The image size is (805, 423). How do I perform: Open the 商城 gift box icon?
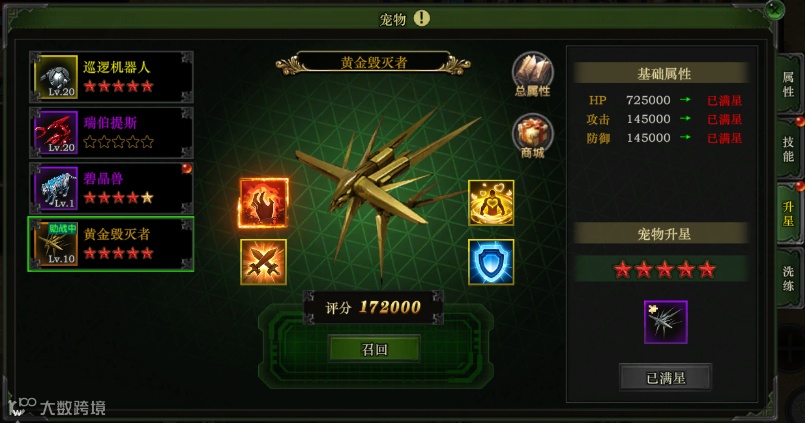pyautogui.click(x=533, y=136)
